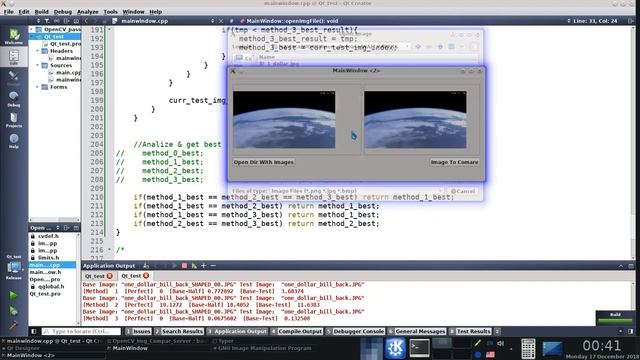Screen dimensions: 640x360
Task: Open the Build menu
Action: (x=41, y=12)
